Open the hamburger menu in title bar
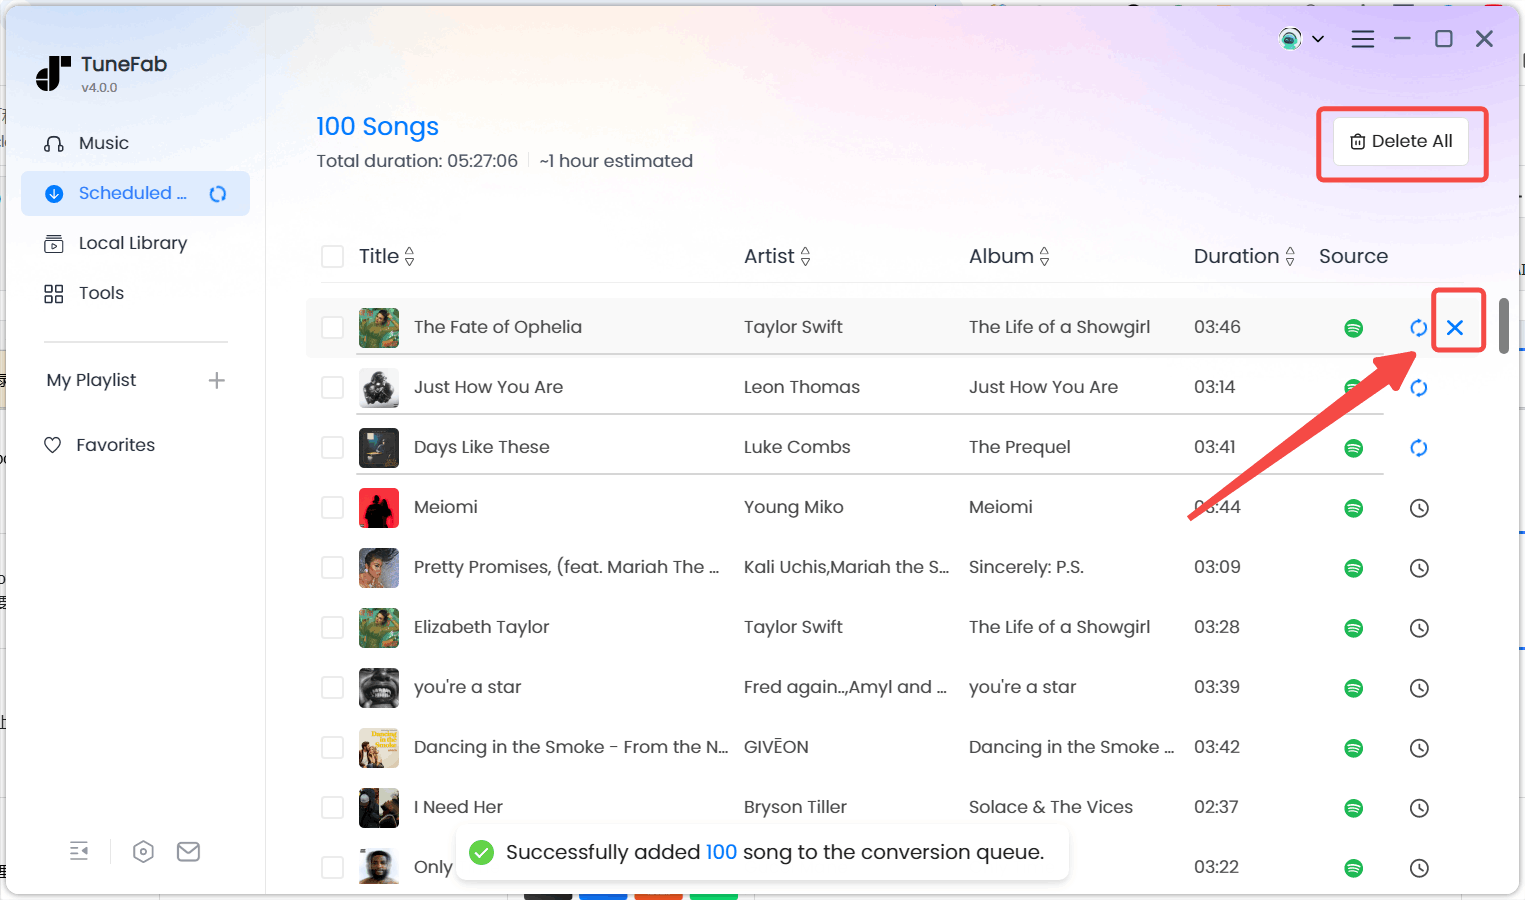The height and width of the screenshot is (900, 1525). [1362, 39]
